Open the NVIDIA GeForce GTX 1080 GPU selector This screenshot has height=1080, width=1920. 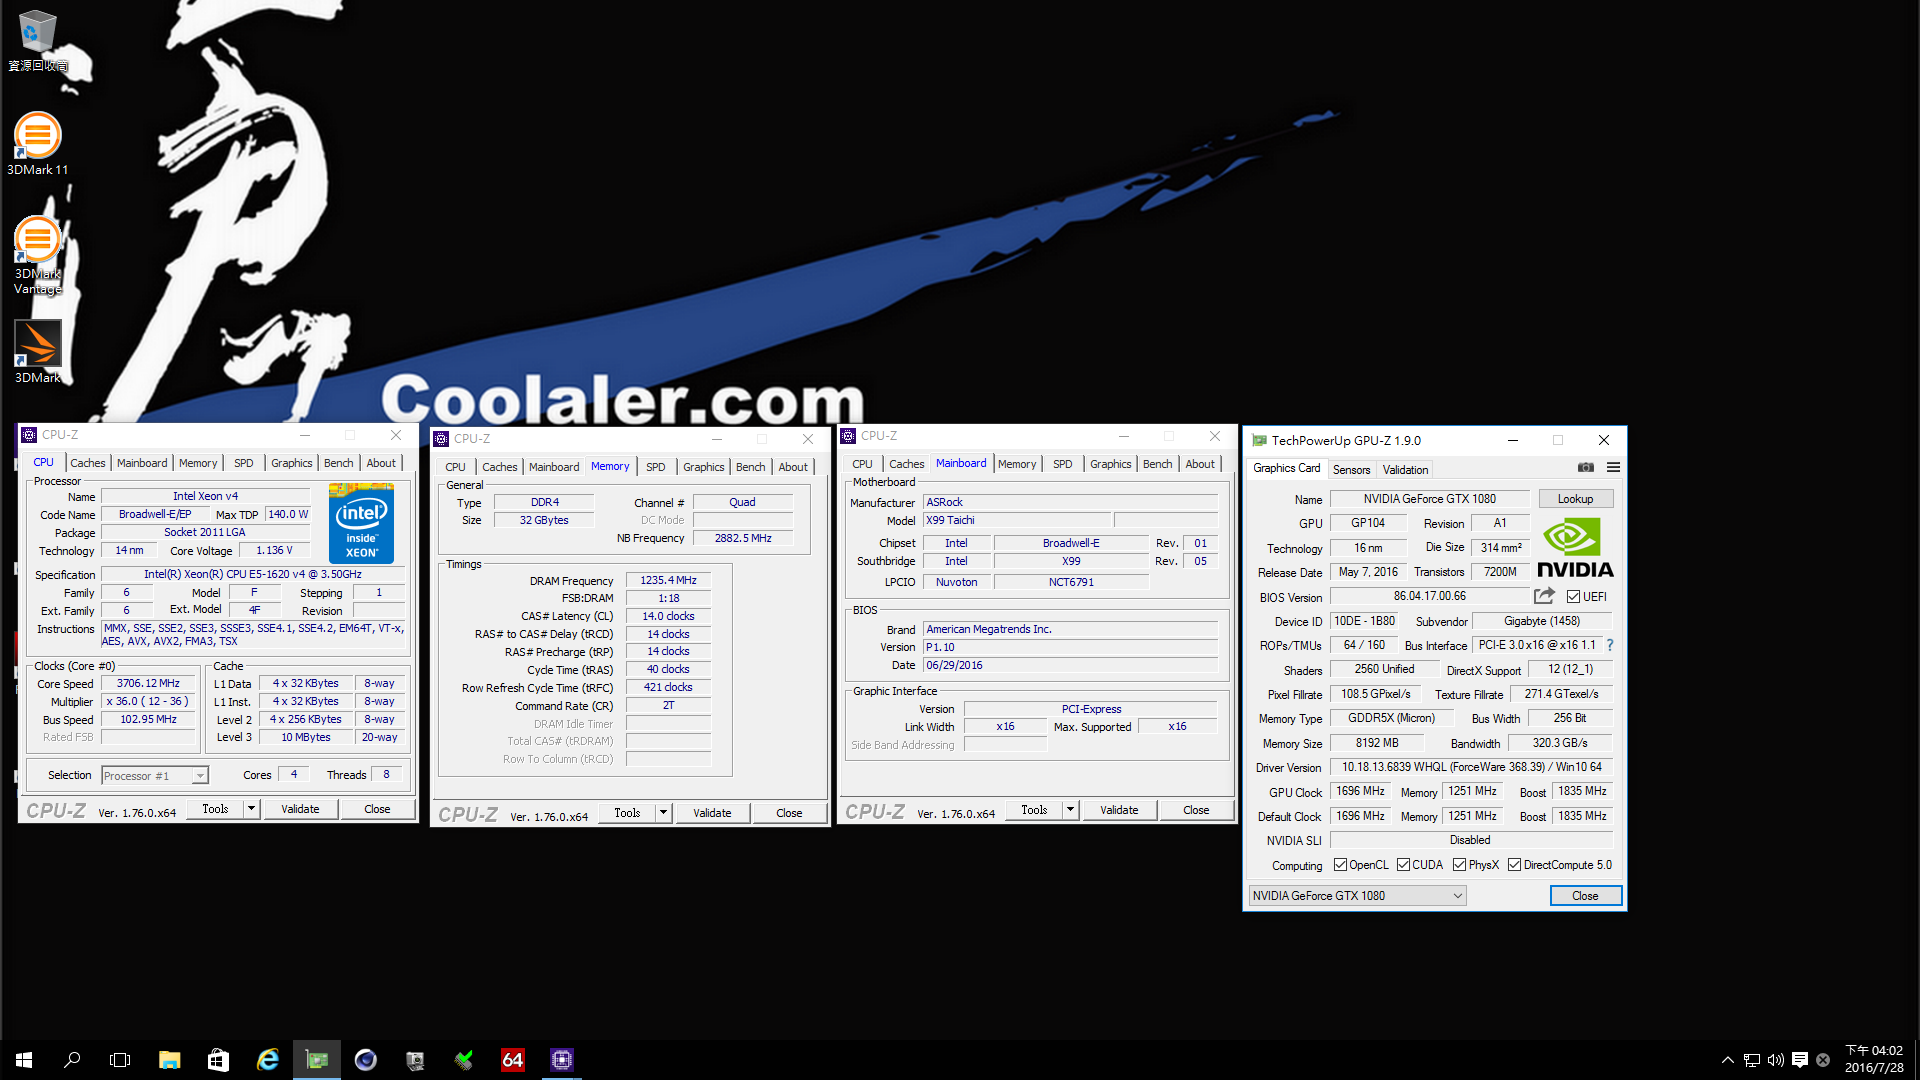1358,896
